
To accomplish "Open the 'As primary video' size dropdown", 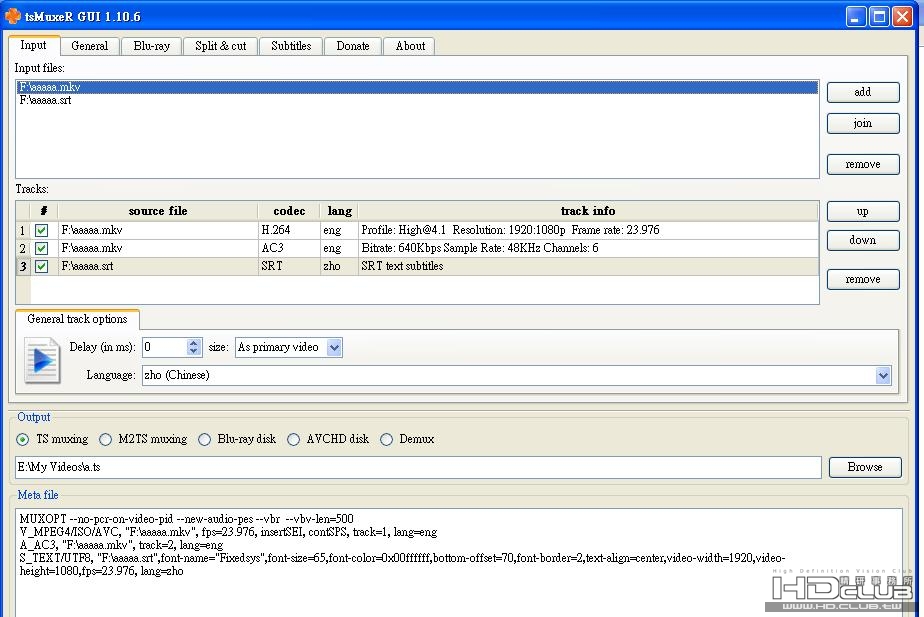I will 334,347.
